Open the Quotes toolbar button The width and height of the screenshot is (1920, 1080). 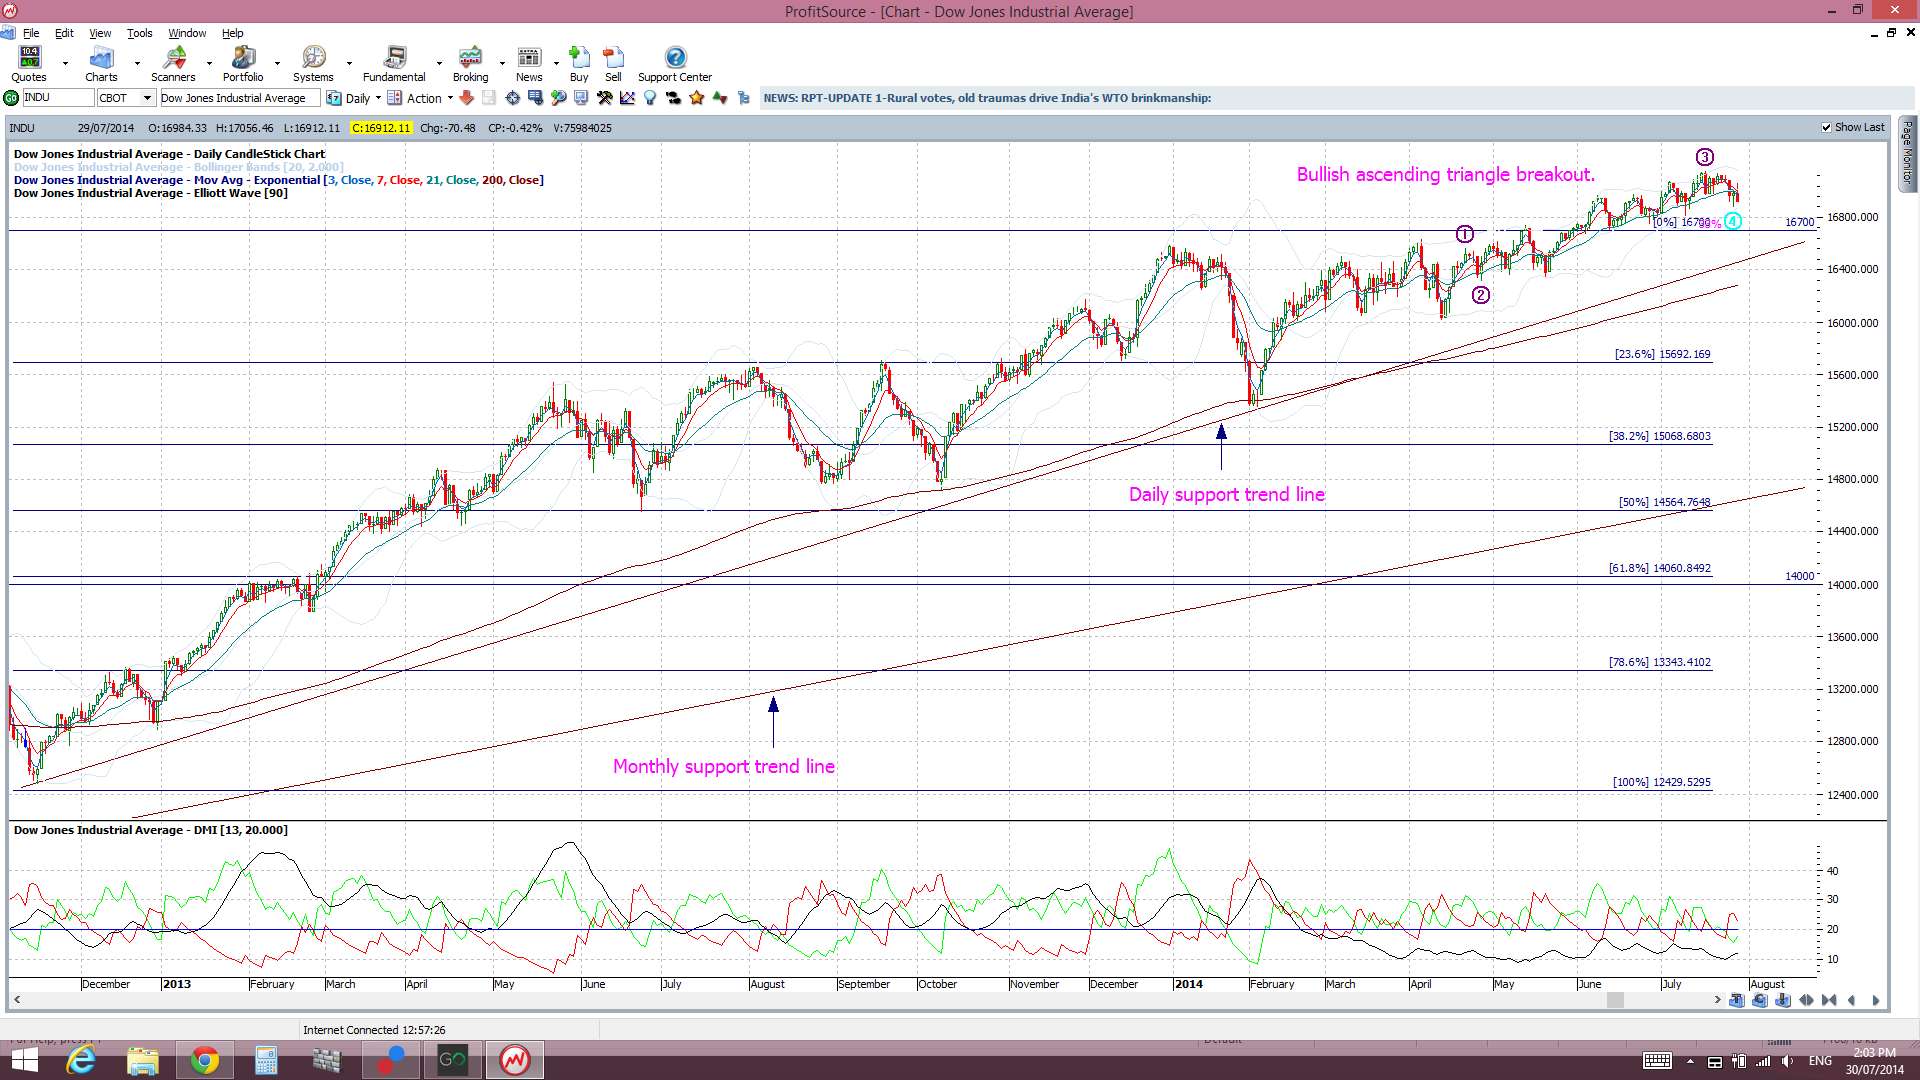29,64
